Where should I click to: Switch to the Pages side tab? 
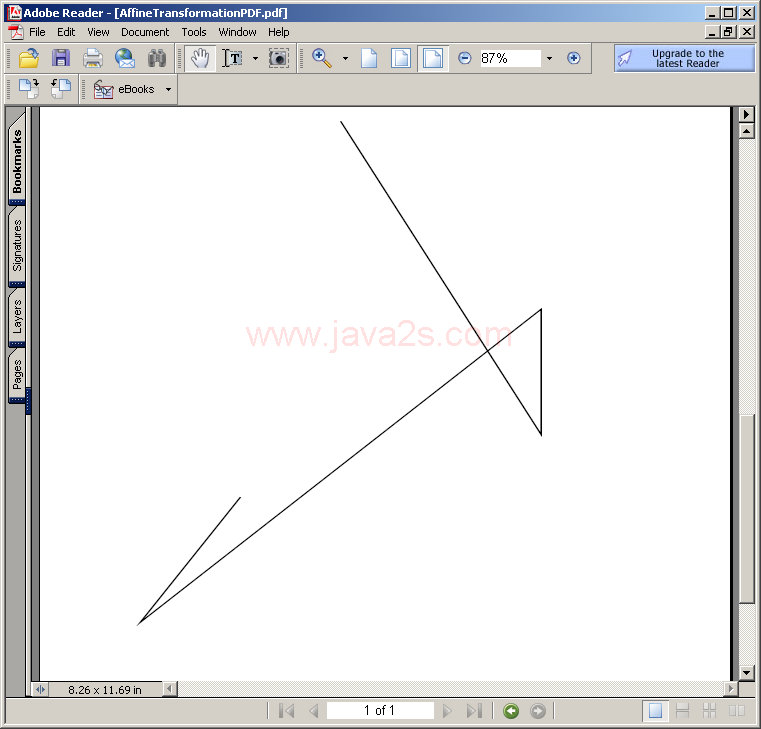click(x=17, y=374)
